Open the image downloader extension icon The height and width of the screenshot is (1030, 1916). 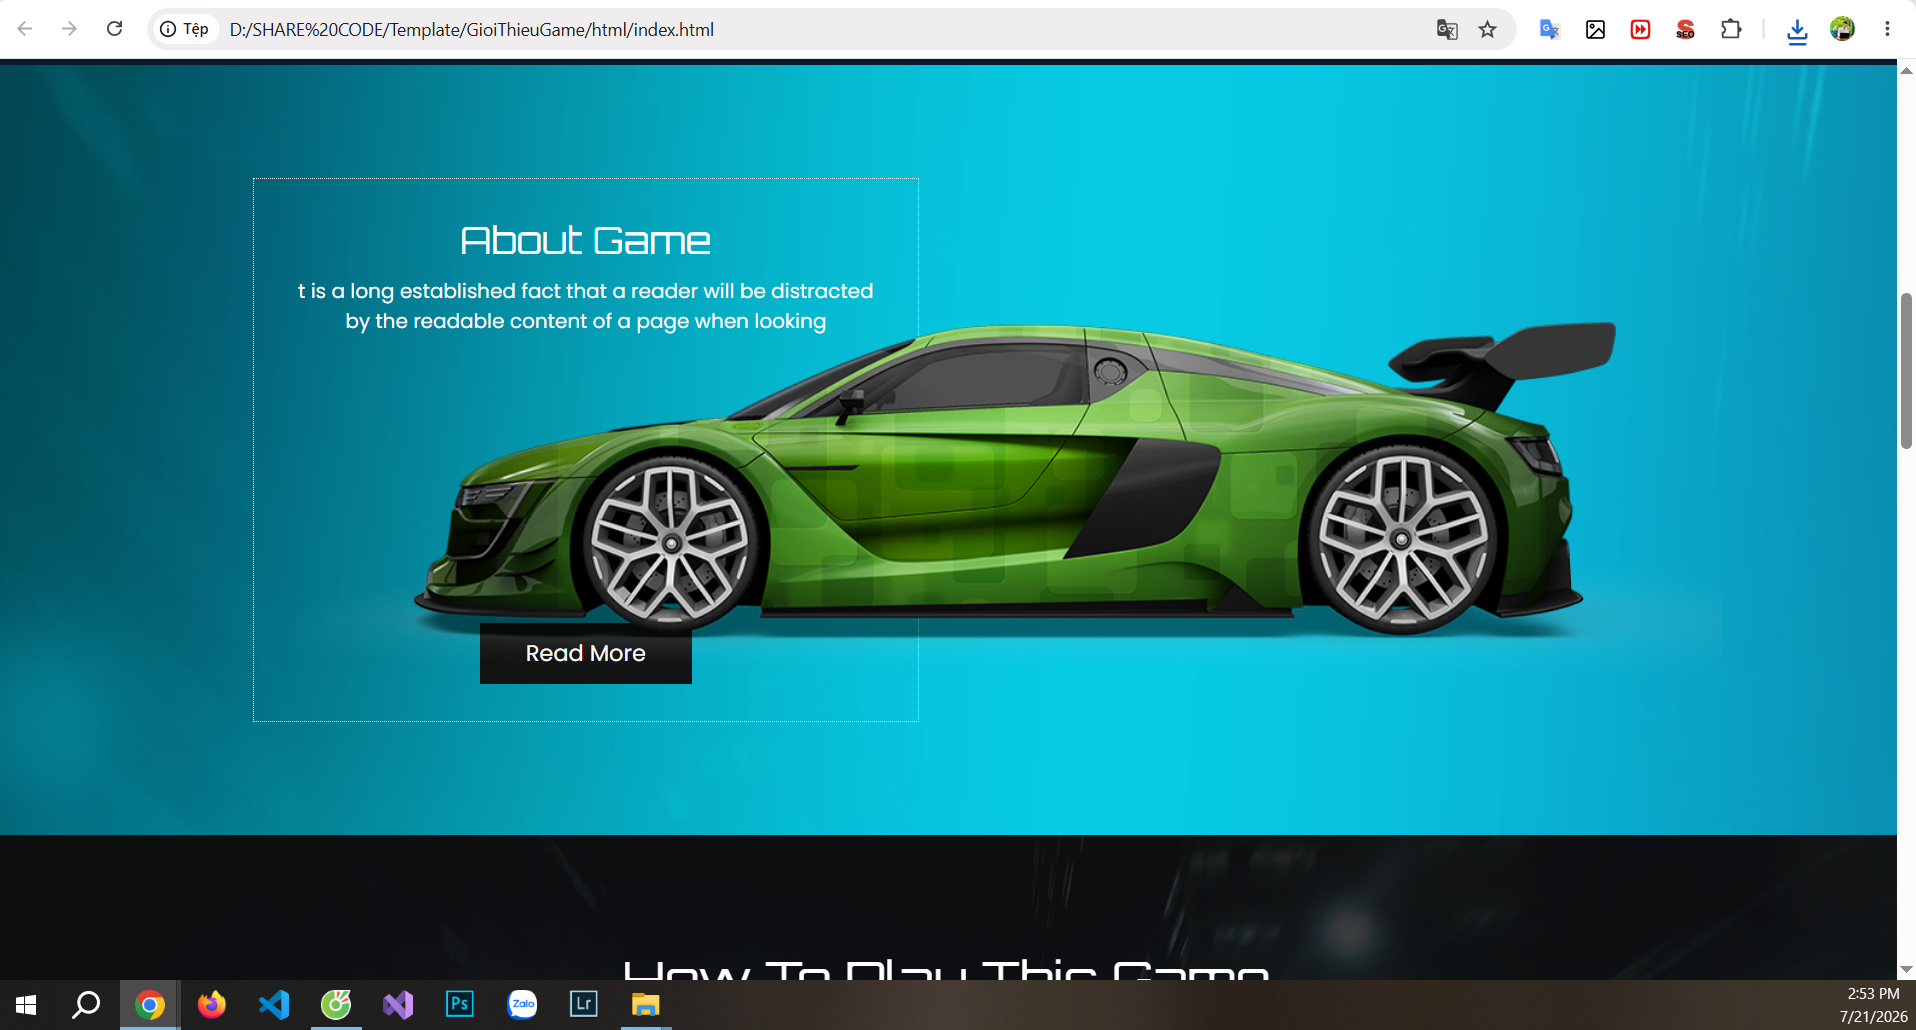tap(1596, 29)
